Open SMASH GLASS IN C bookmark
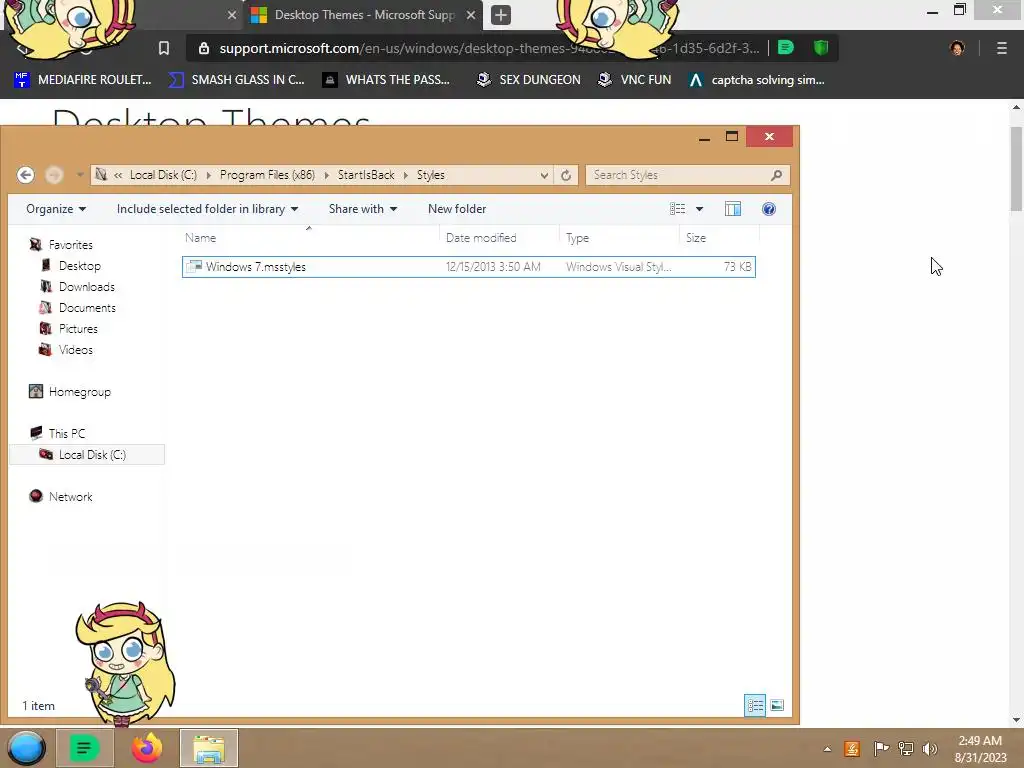1024x768 pixels. click(237, 80)
